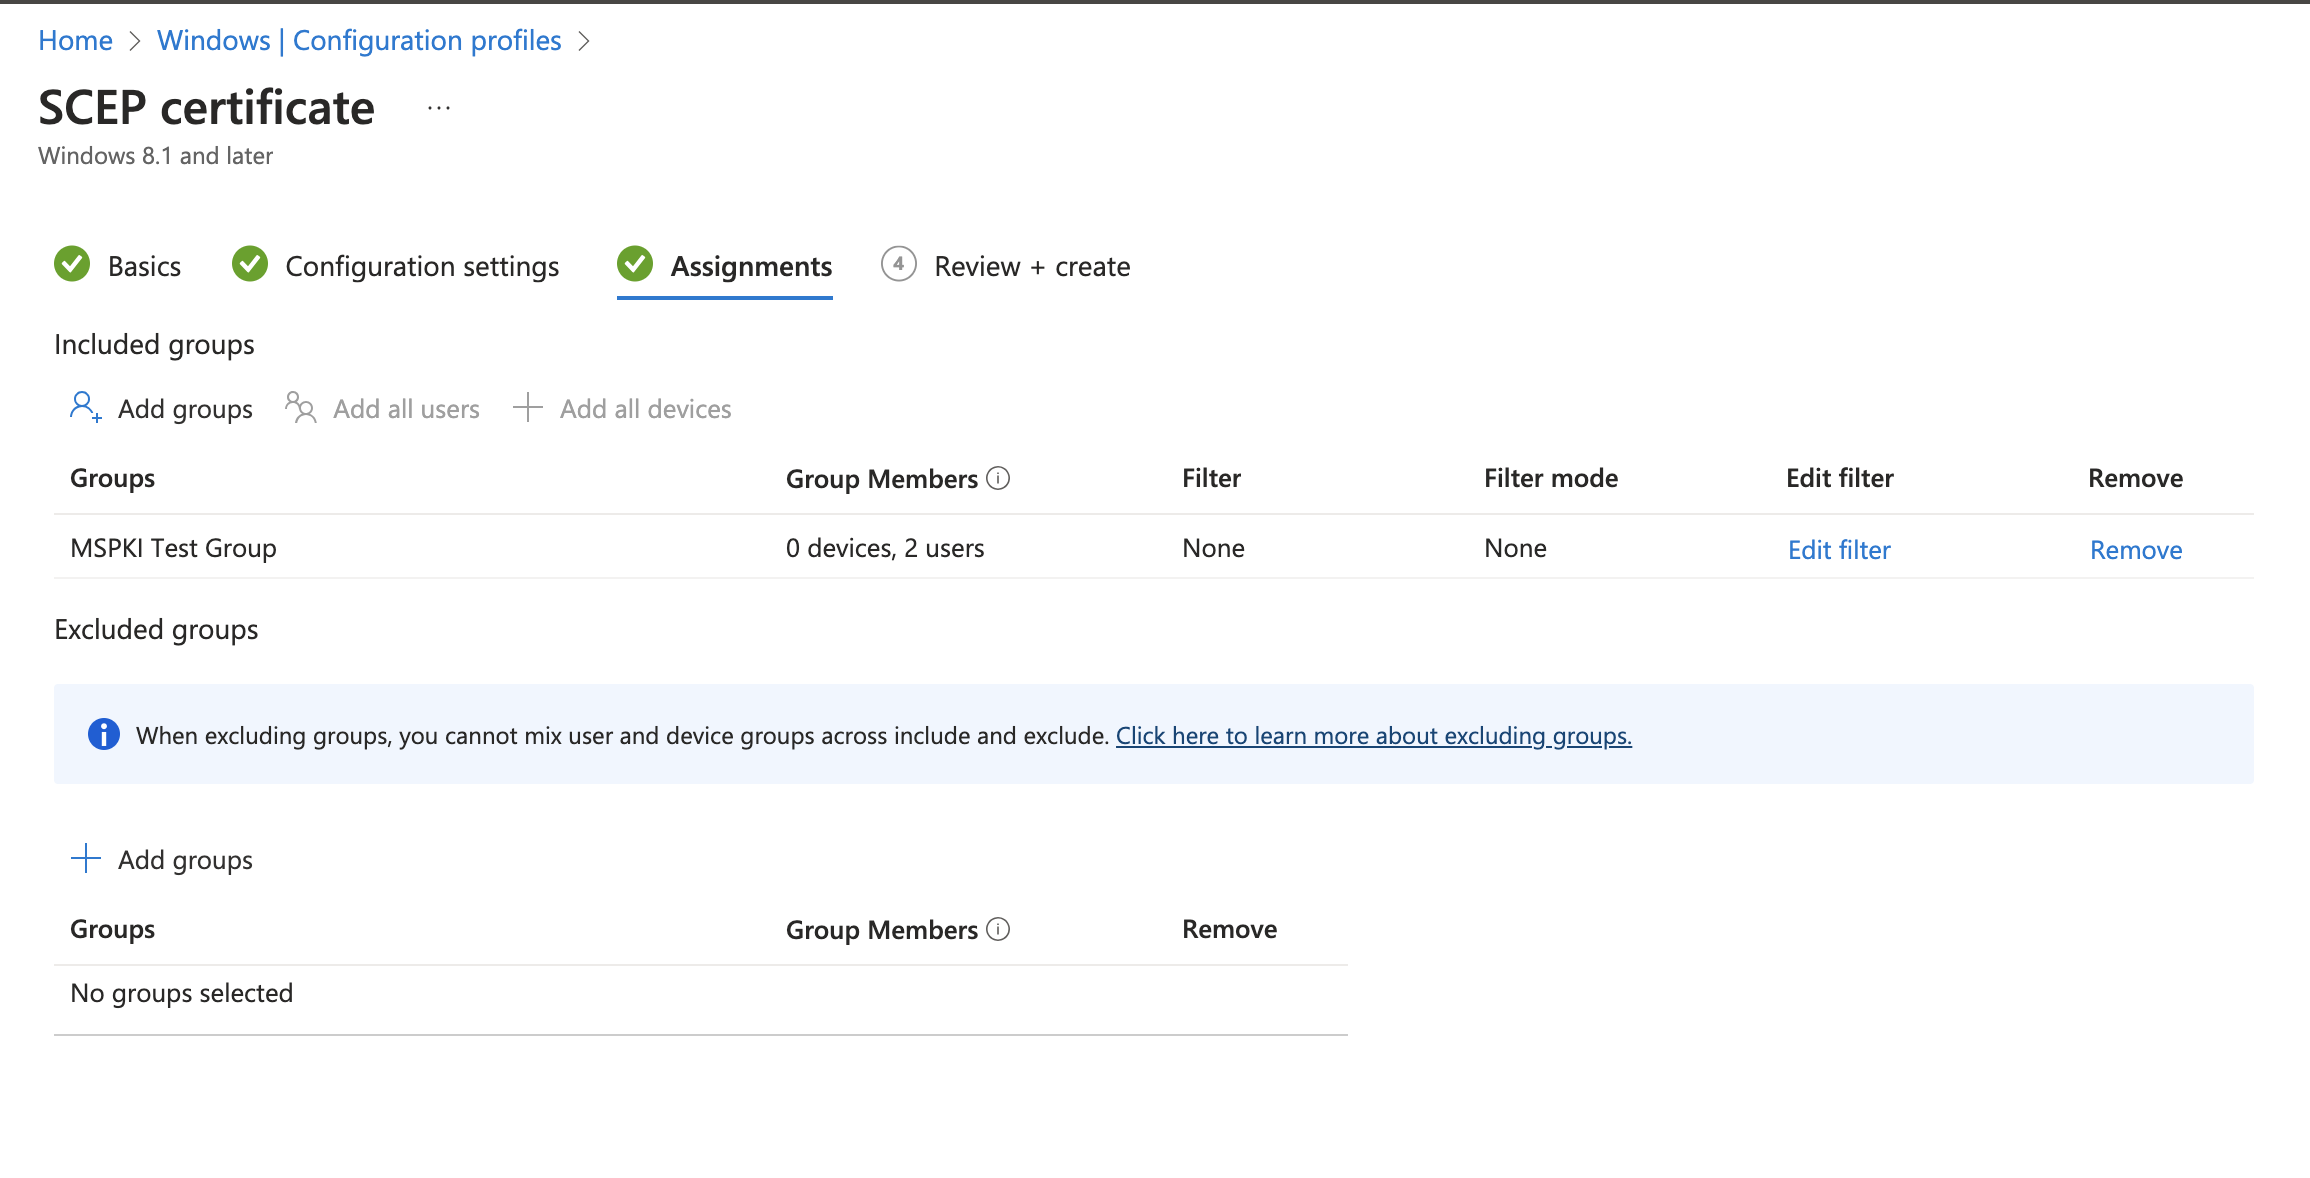2310x1178 pixels.
Task: Click the Remove header in excluded table
Action: pos(1229,929)
